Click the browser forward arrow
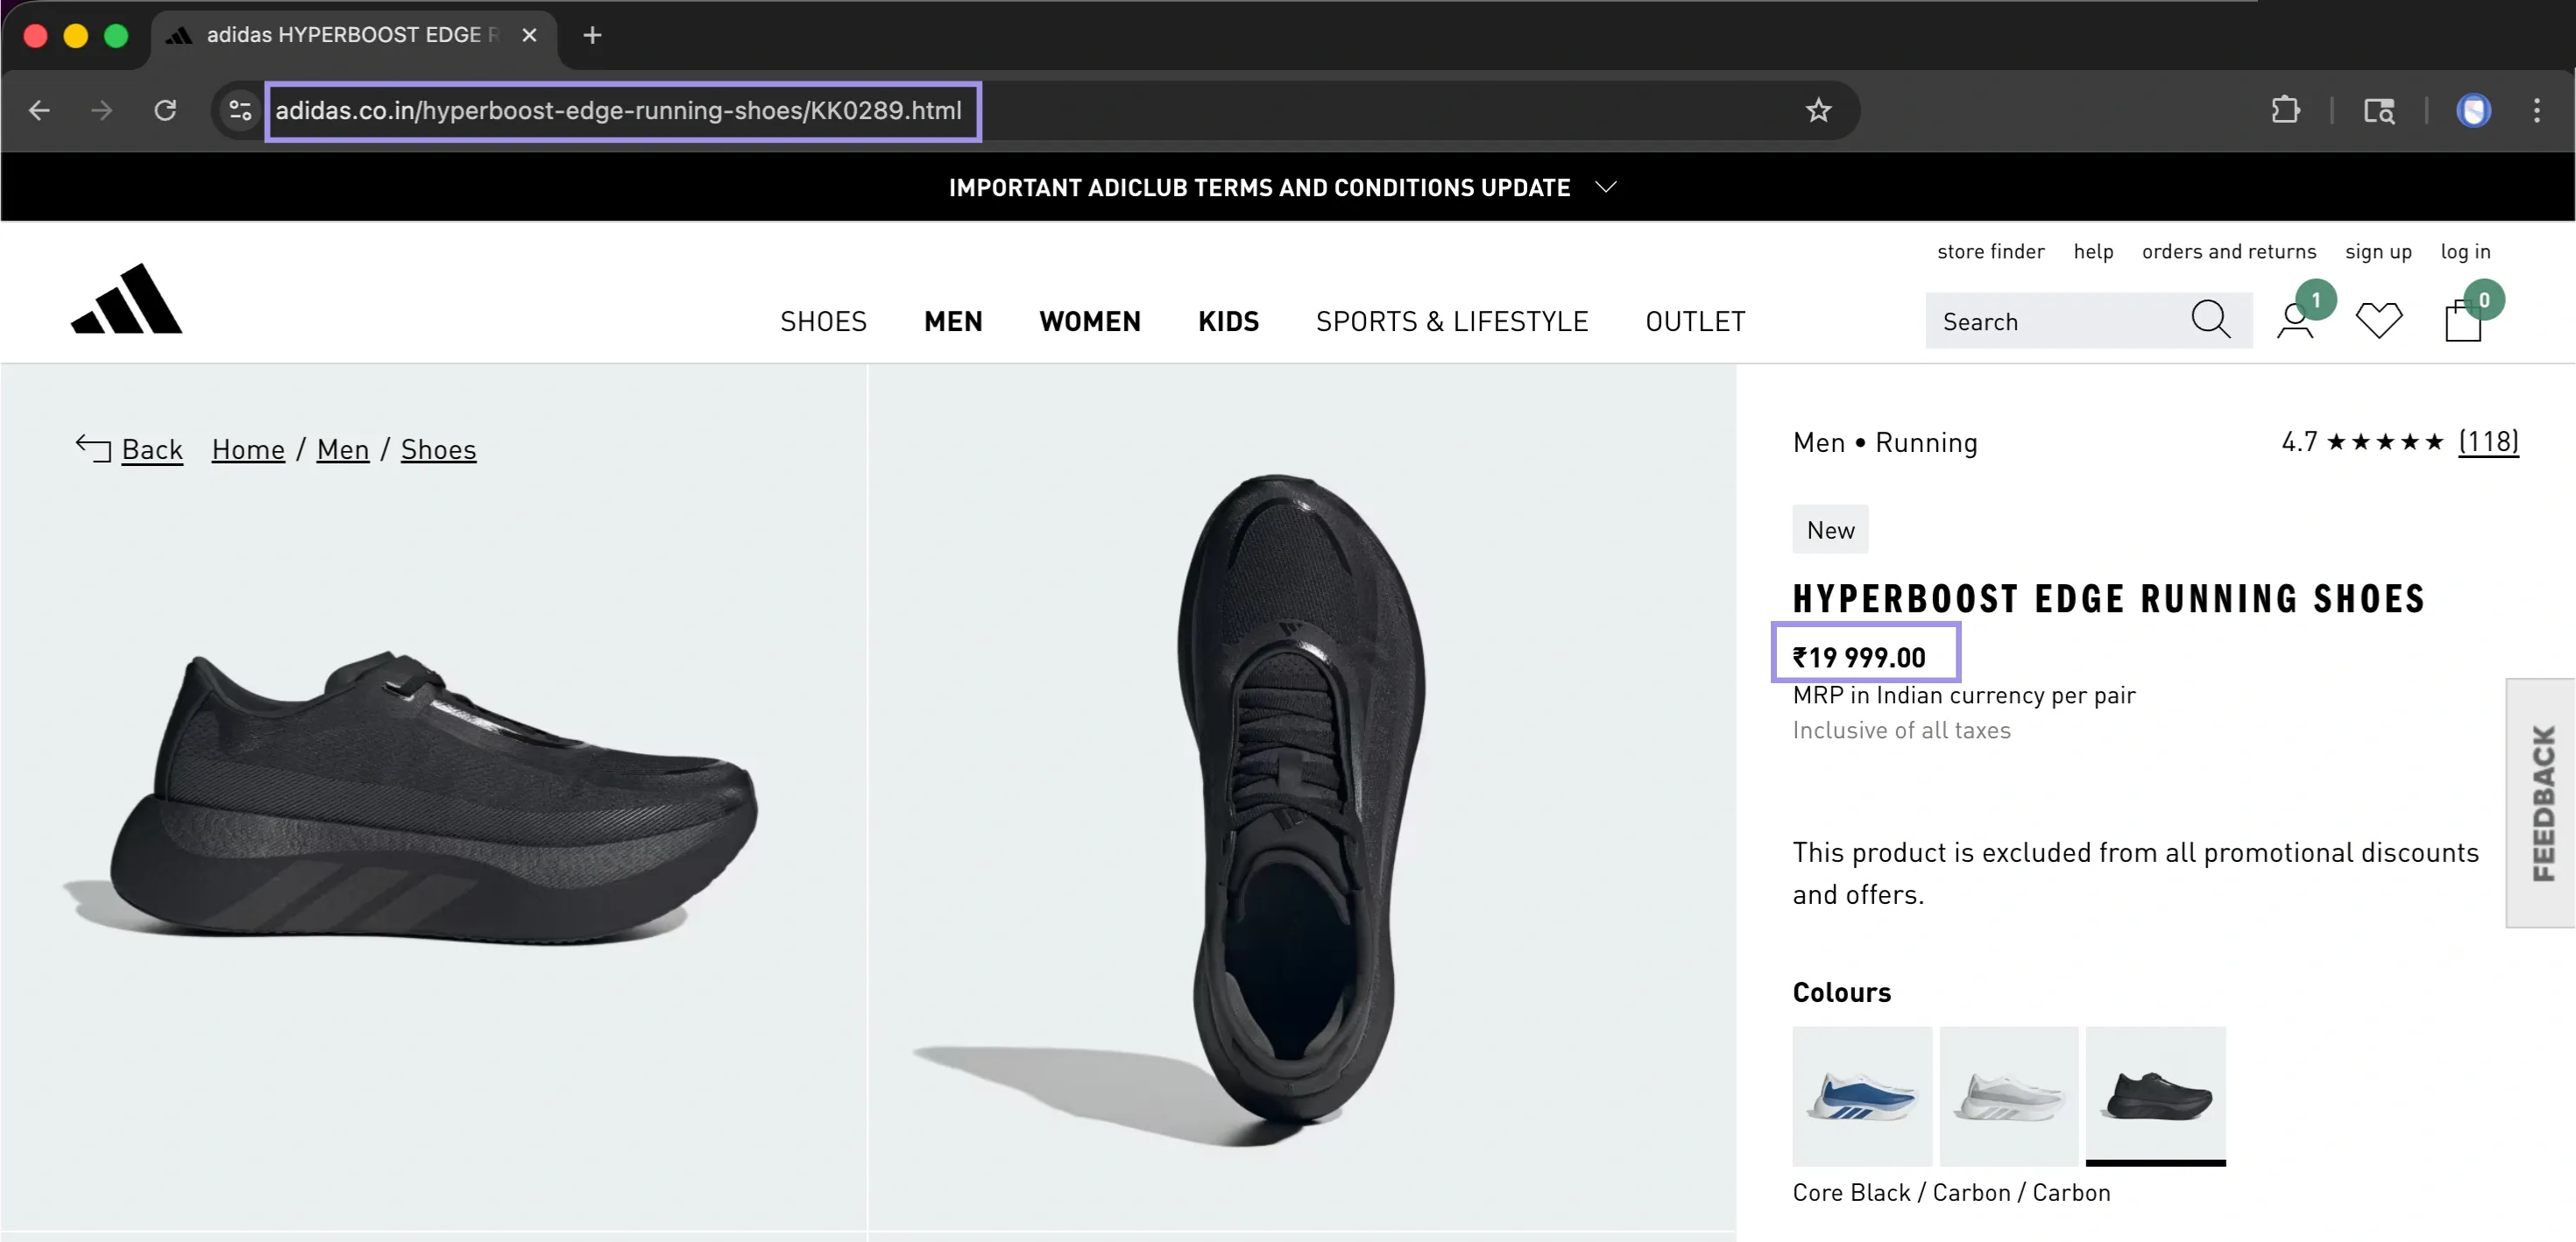 point(101,110)
